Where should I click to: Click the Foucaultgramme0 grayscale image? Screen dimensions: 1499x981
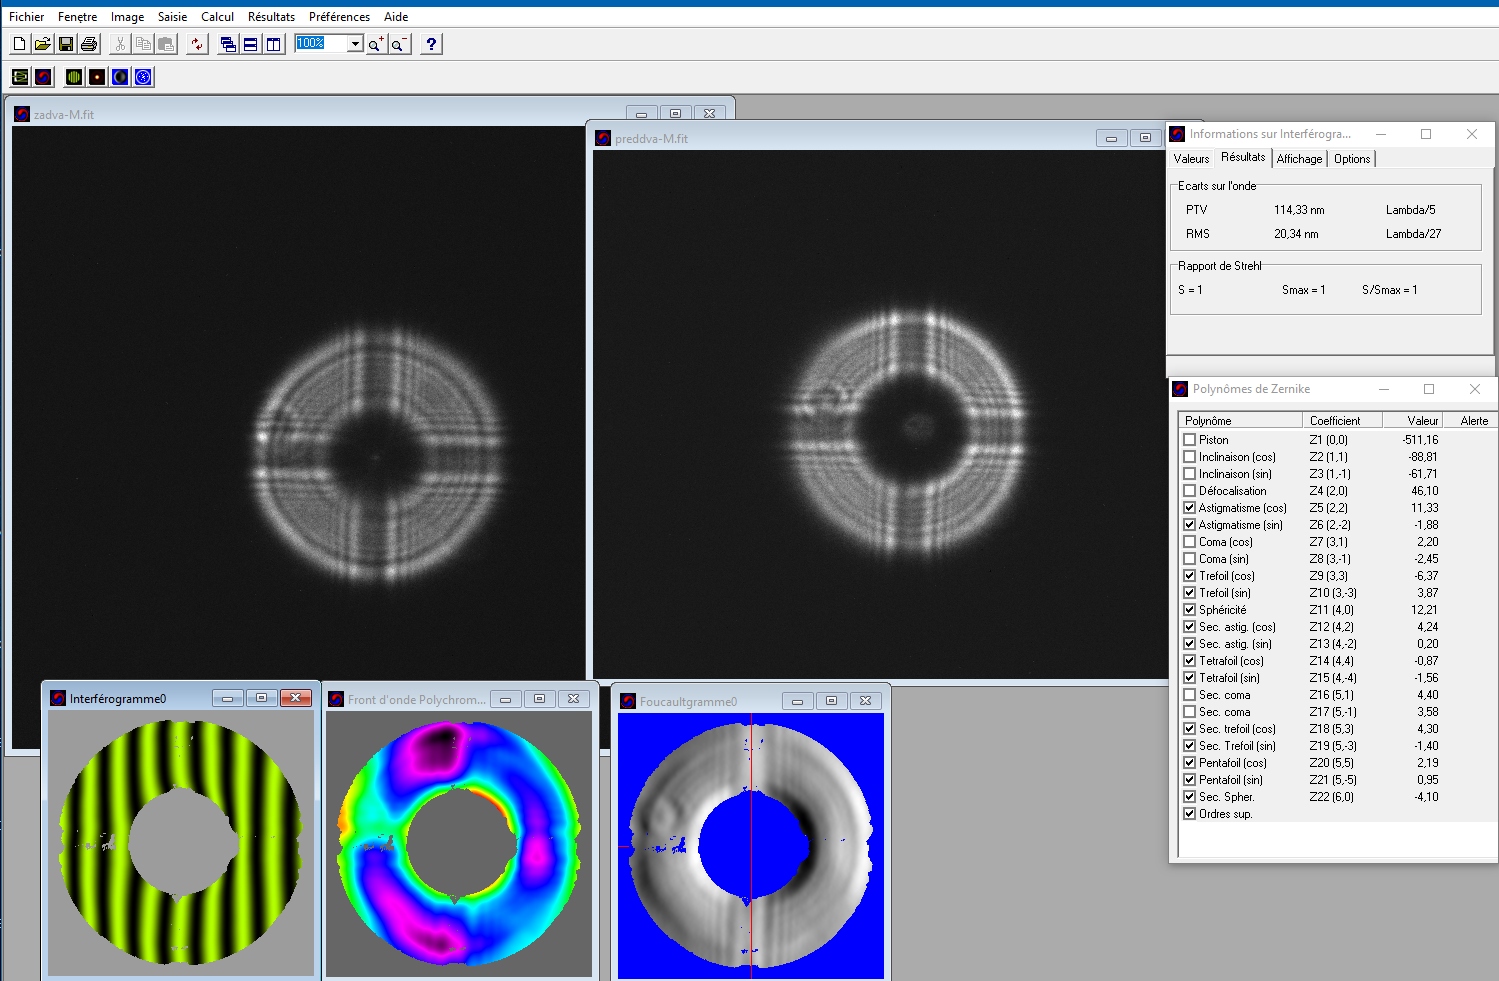[x=751, y=846]
